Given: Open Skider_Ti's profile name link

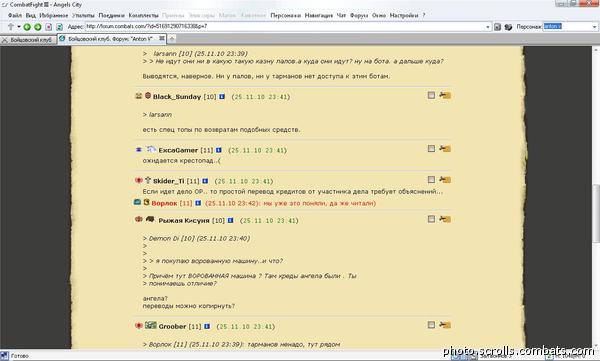Looking at the screenshot, I should pos(169,181).
